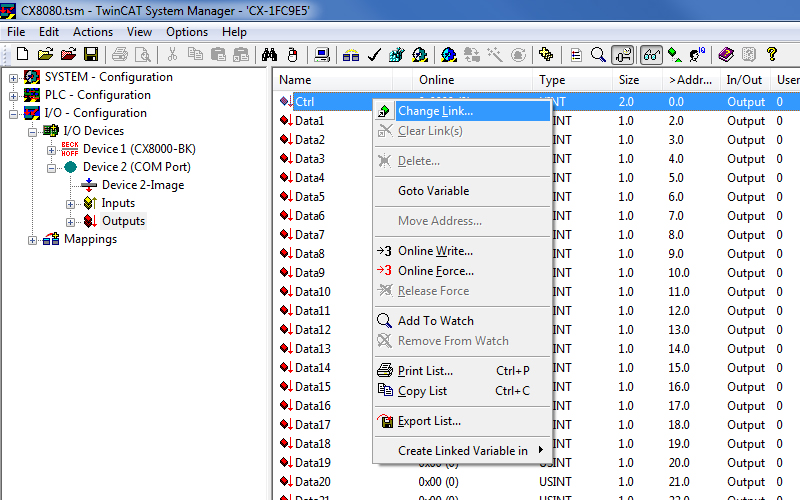The width and height of the screenshot is (800, 500).
Task: Click the purple help book toolbar icon
Action: 726,54
